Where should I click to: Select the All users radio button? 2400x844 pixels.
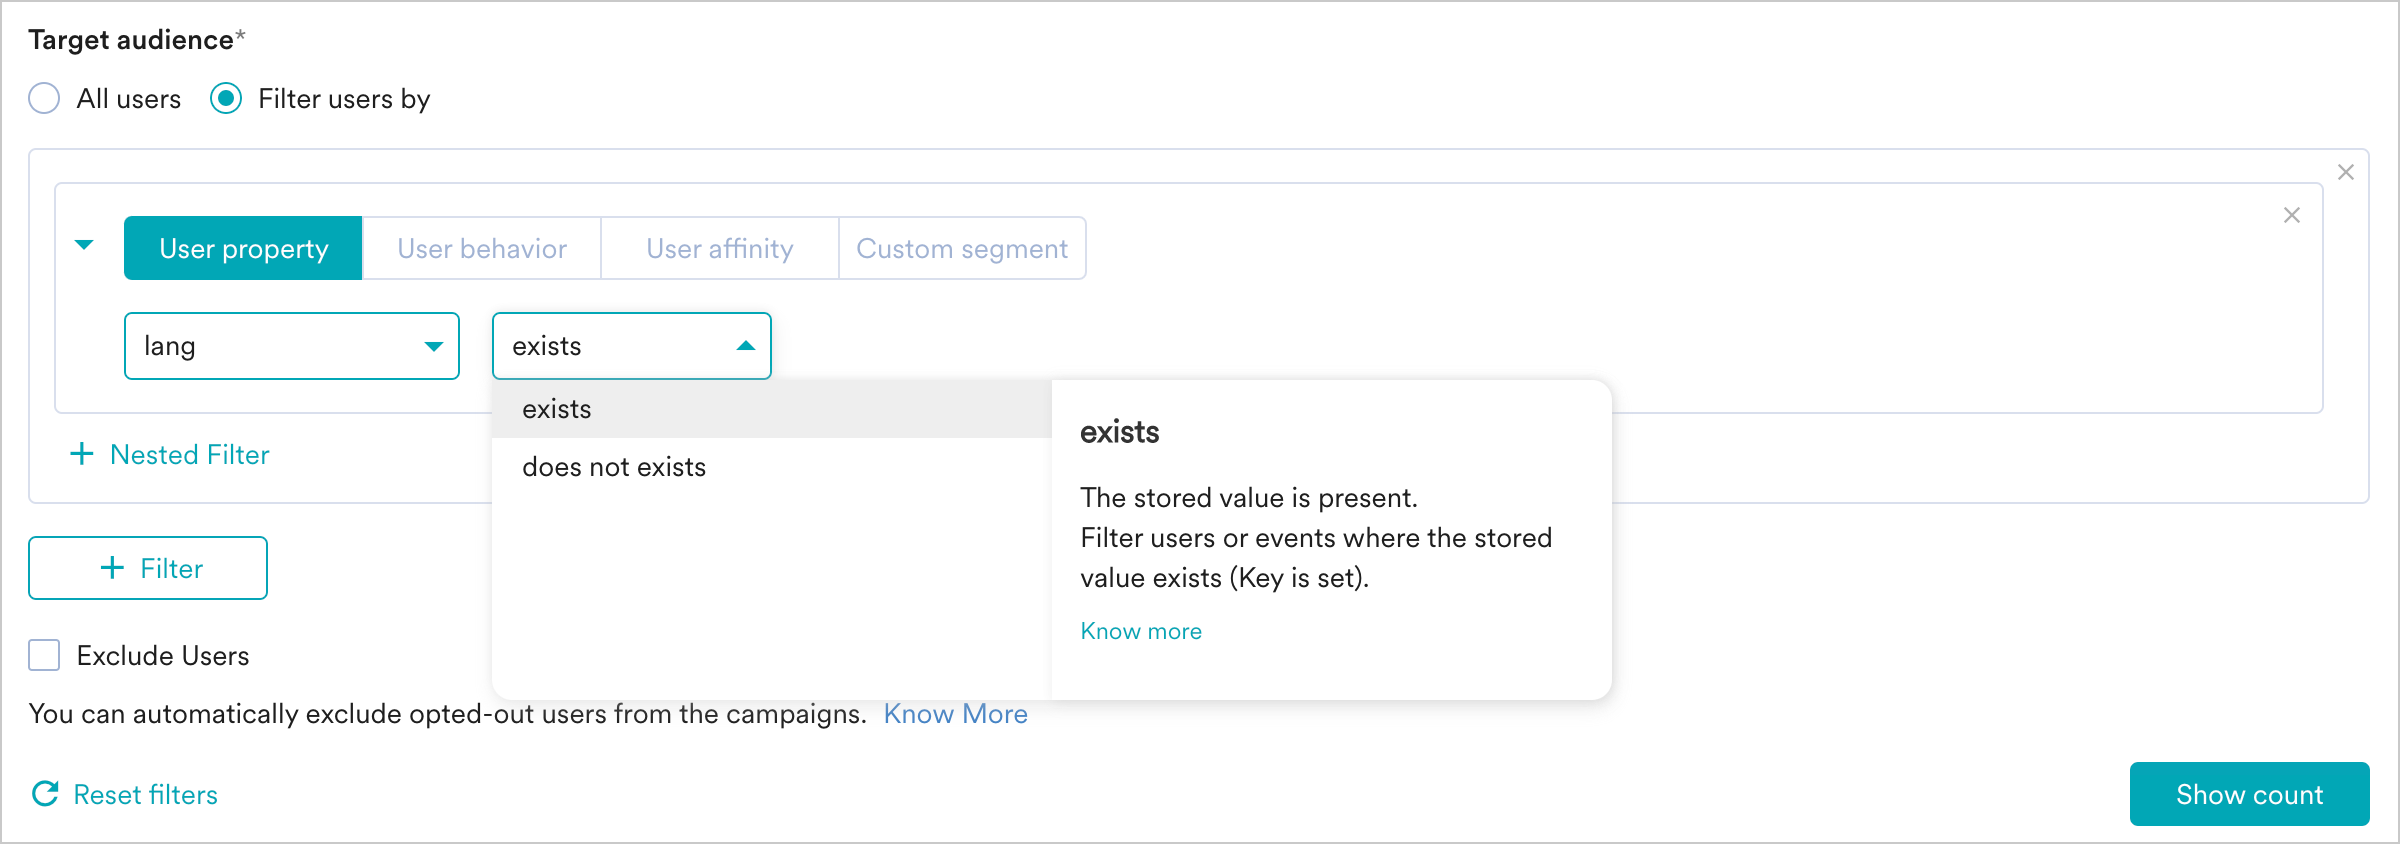pos(44,99)
